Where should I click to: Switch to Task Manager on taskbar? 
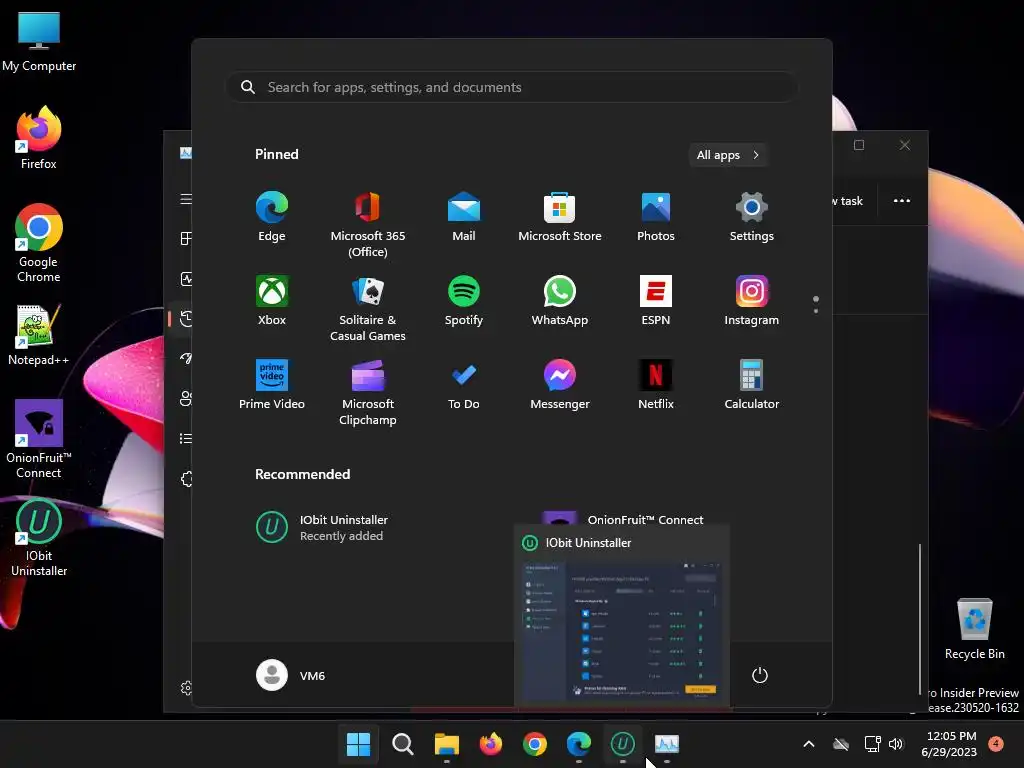[x=667, y=744]
